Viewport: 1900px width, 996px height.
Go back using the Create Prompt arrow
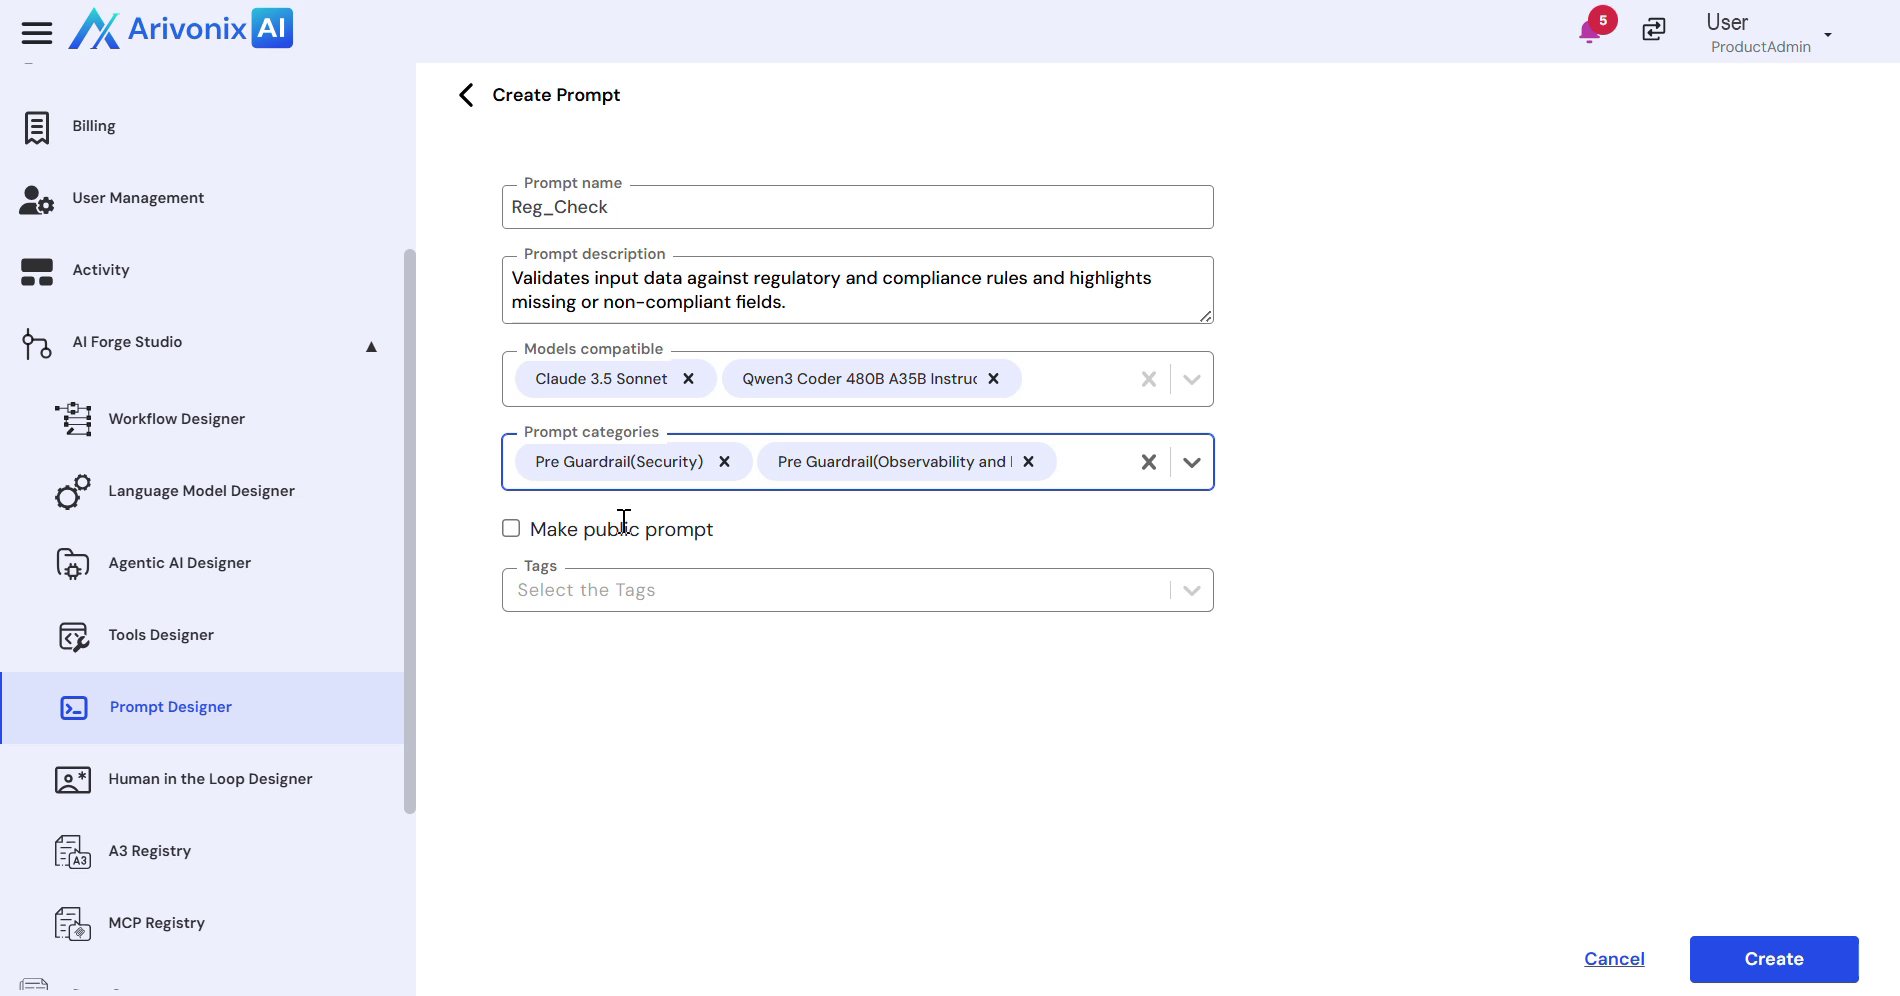coord(466,95)
